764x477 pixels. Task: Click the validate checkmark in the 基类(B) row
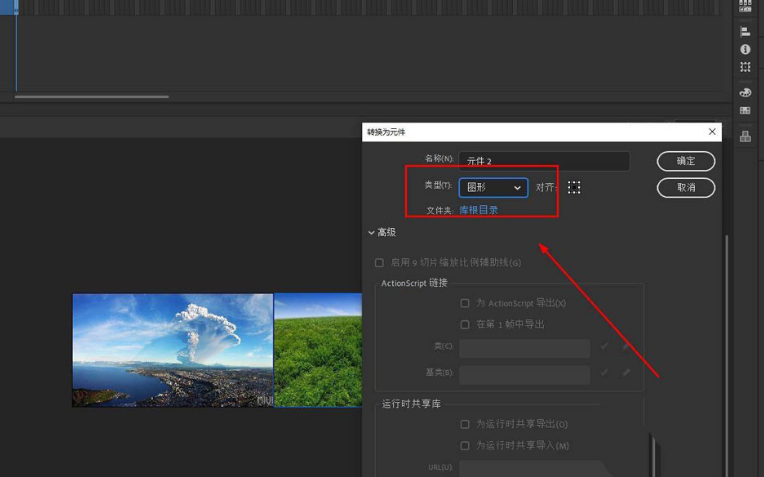(x=604, y=373)
